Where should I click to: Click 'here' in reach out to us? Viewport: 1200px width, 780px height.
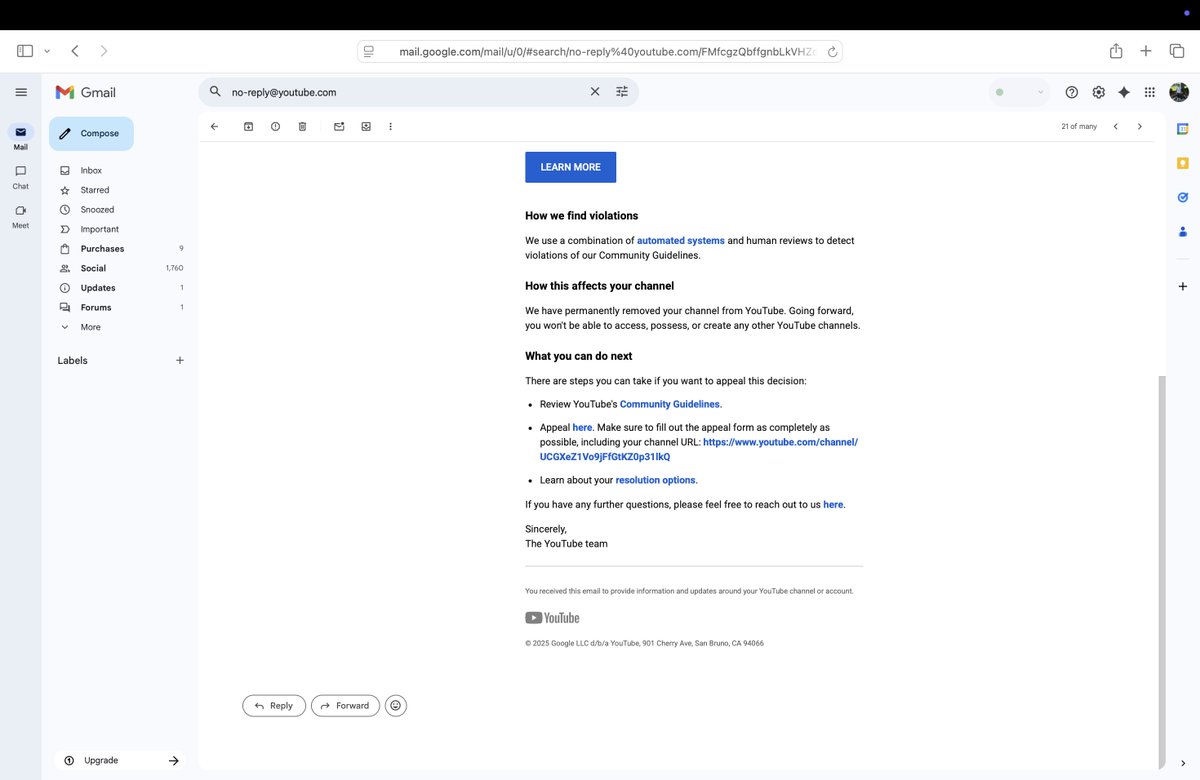pos(833,505)
